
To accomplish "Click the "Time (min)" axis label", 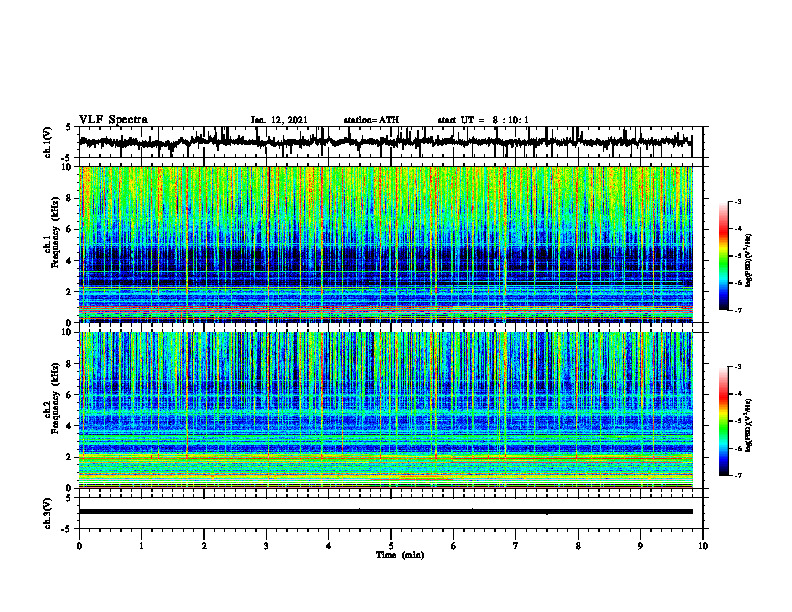I will 400,555.
